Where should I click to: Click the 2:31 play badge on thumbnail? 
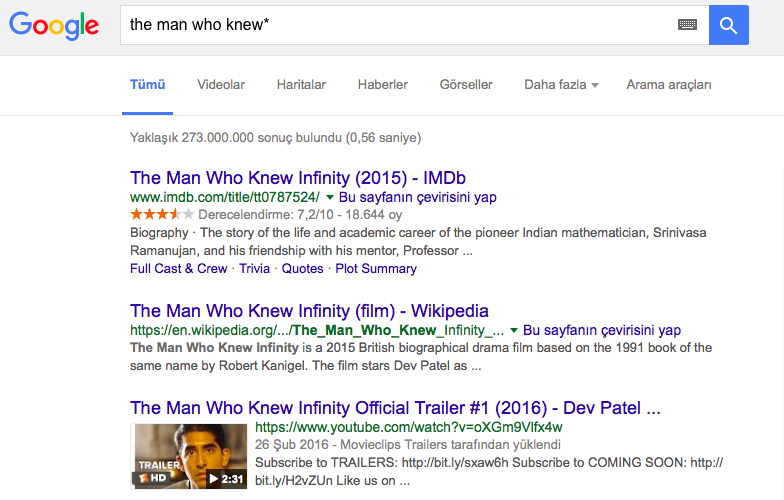pyautogui.click(x=226, y=479)
